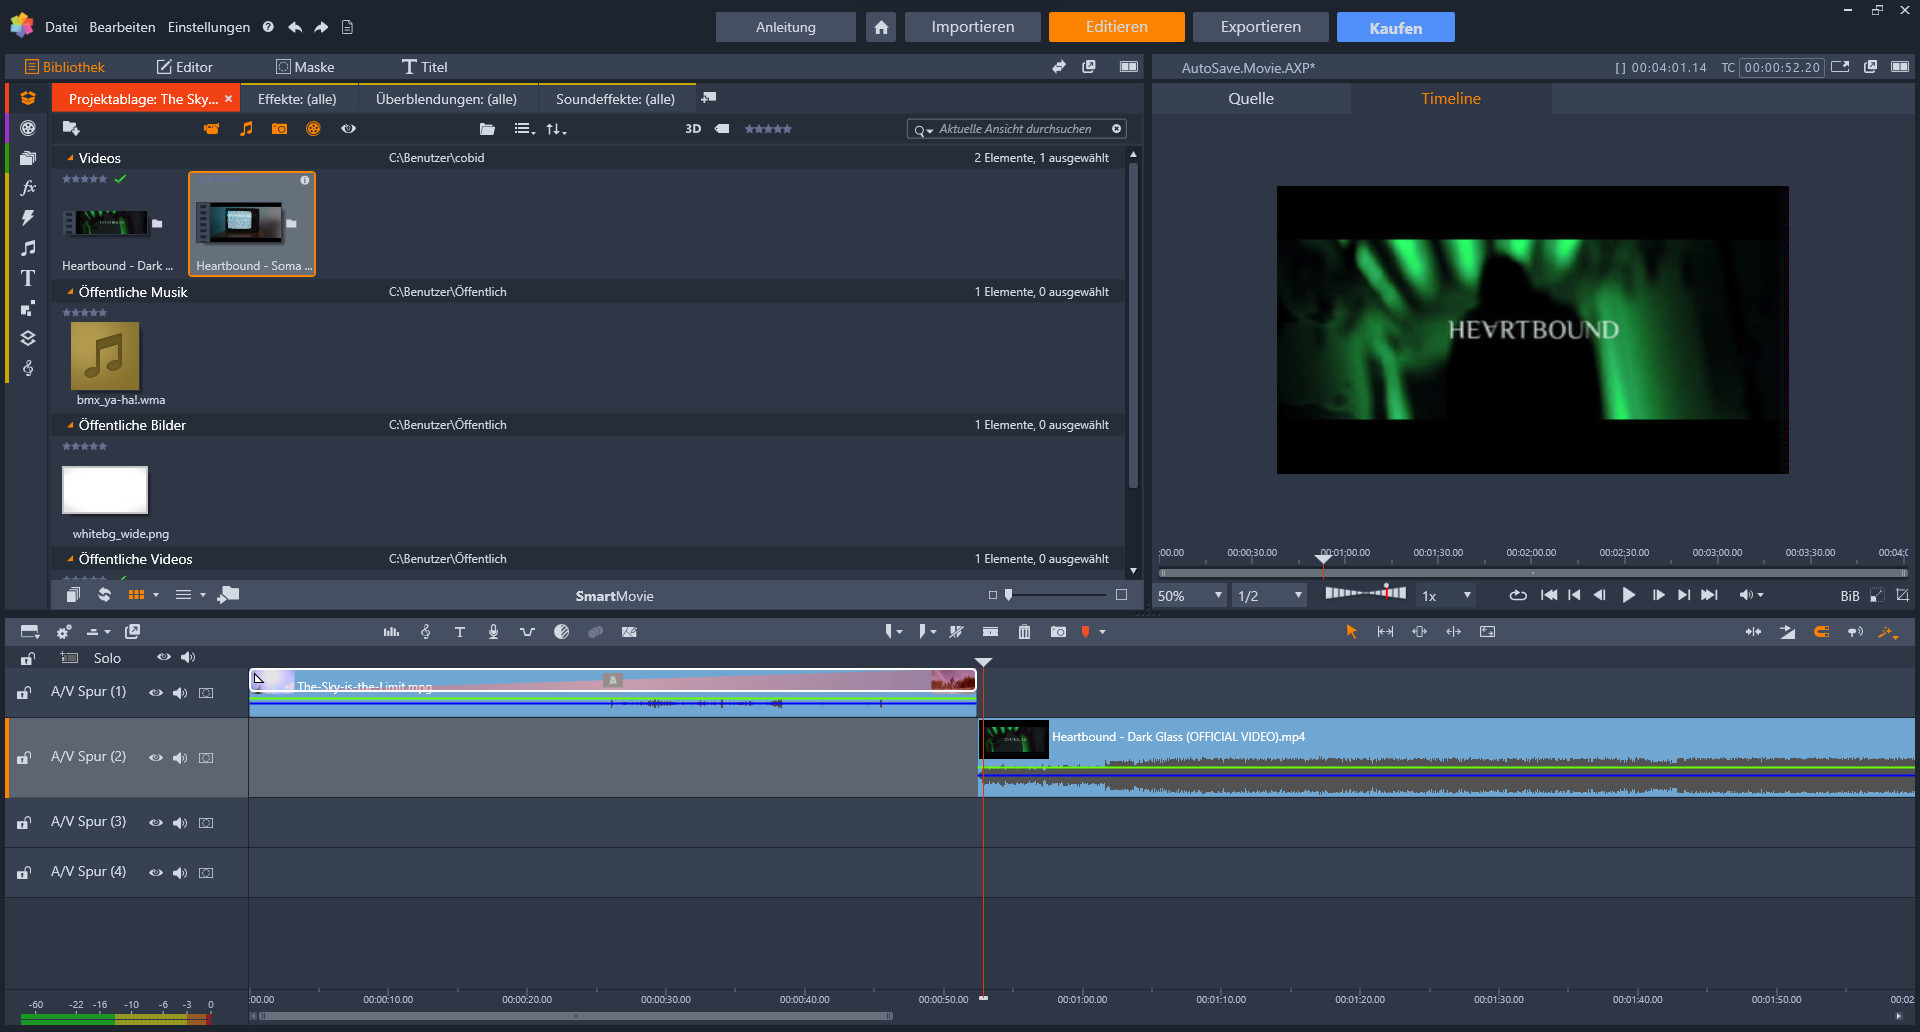
Task: Click the snapshot camera icon in the timeline toolbar
Action: point(1058,631)
